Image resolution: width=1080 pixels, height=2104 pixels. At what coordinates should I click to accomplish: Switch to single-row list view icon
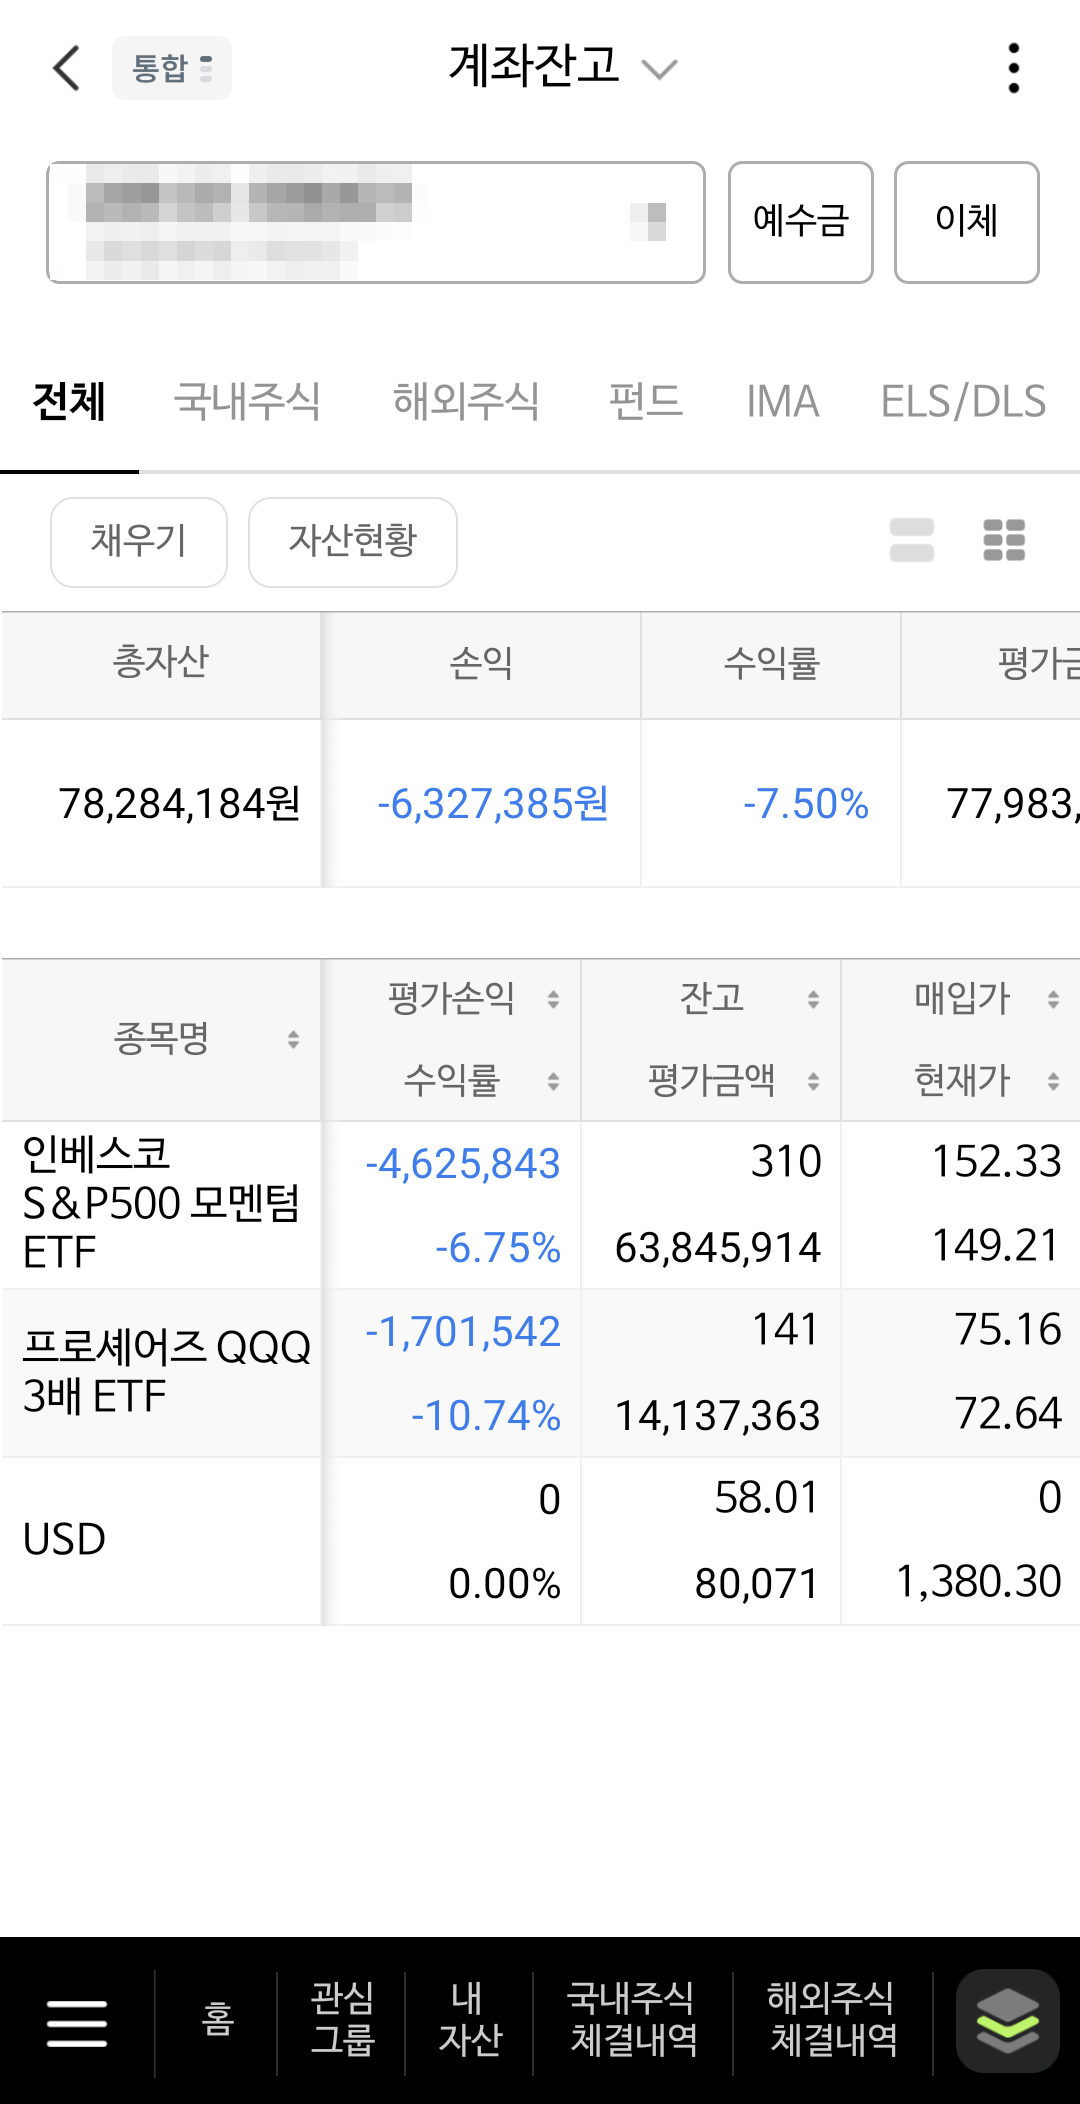pos(912,540)
